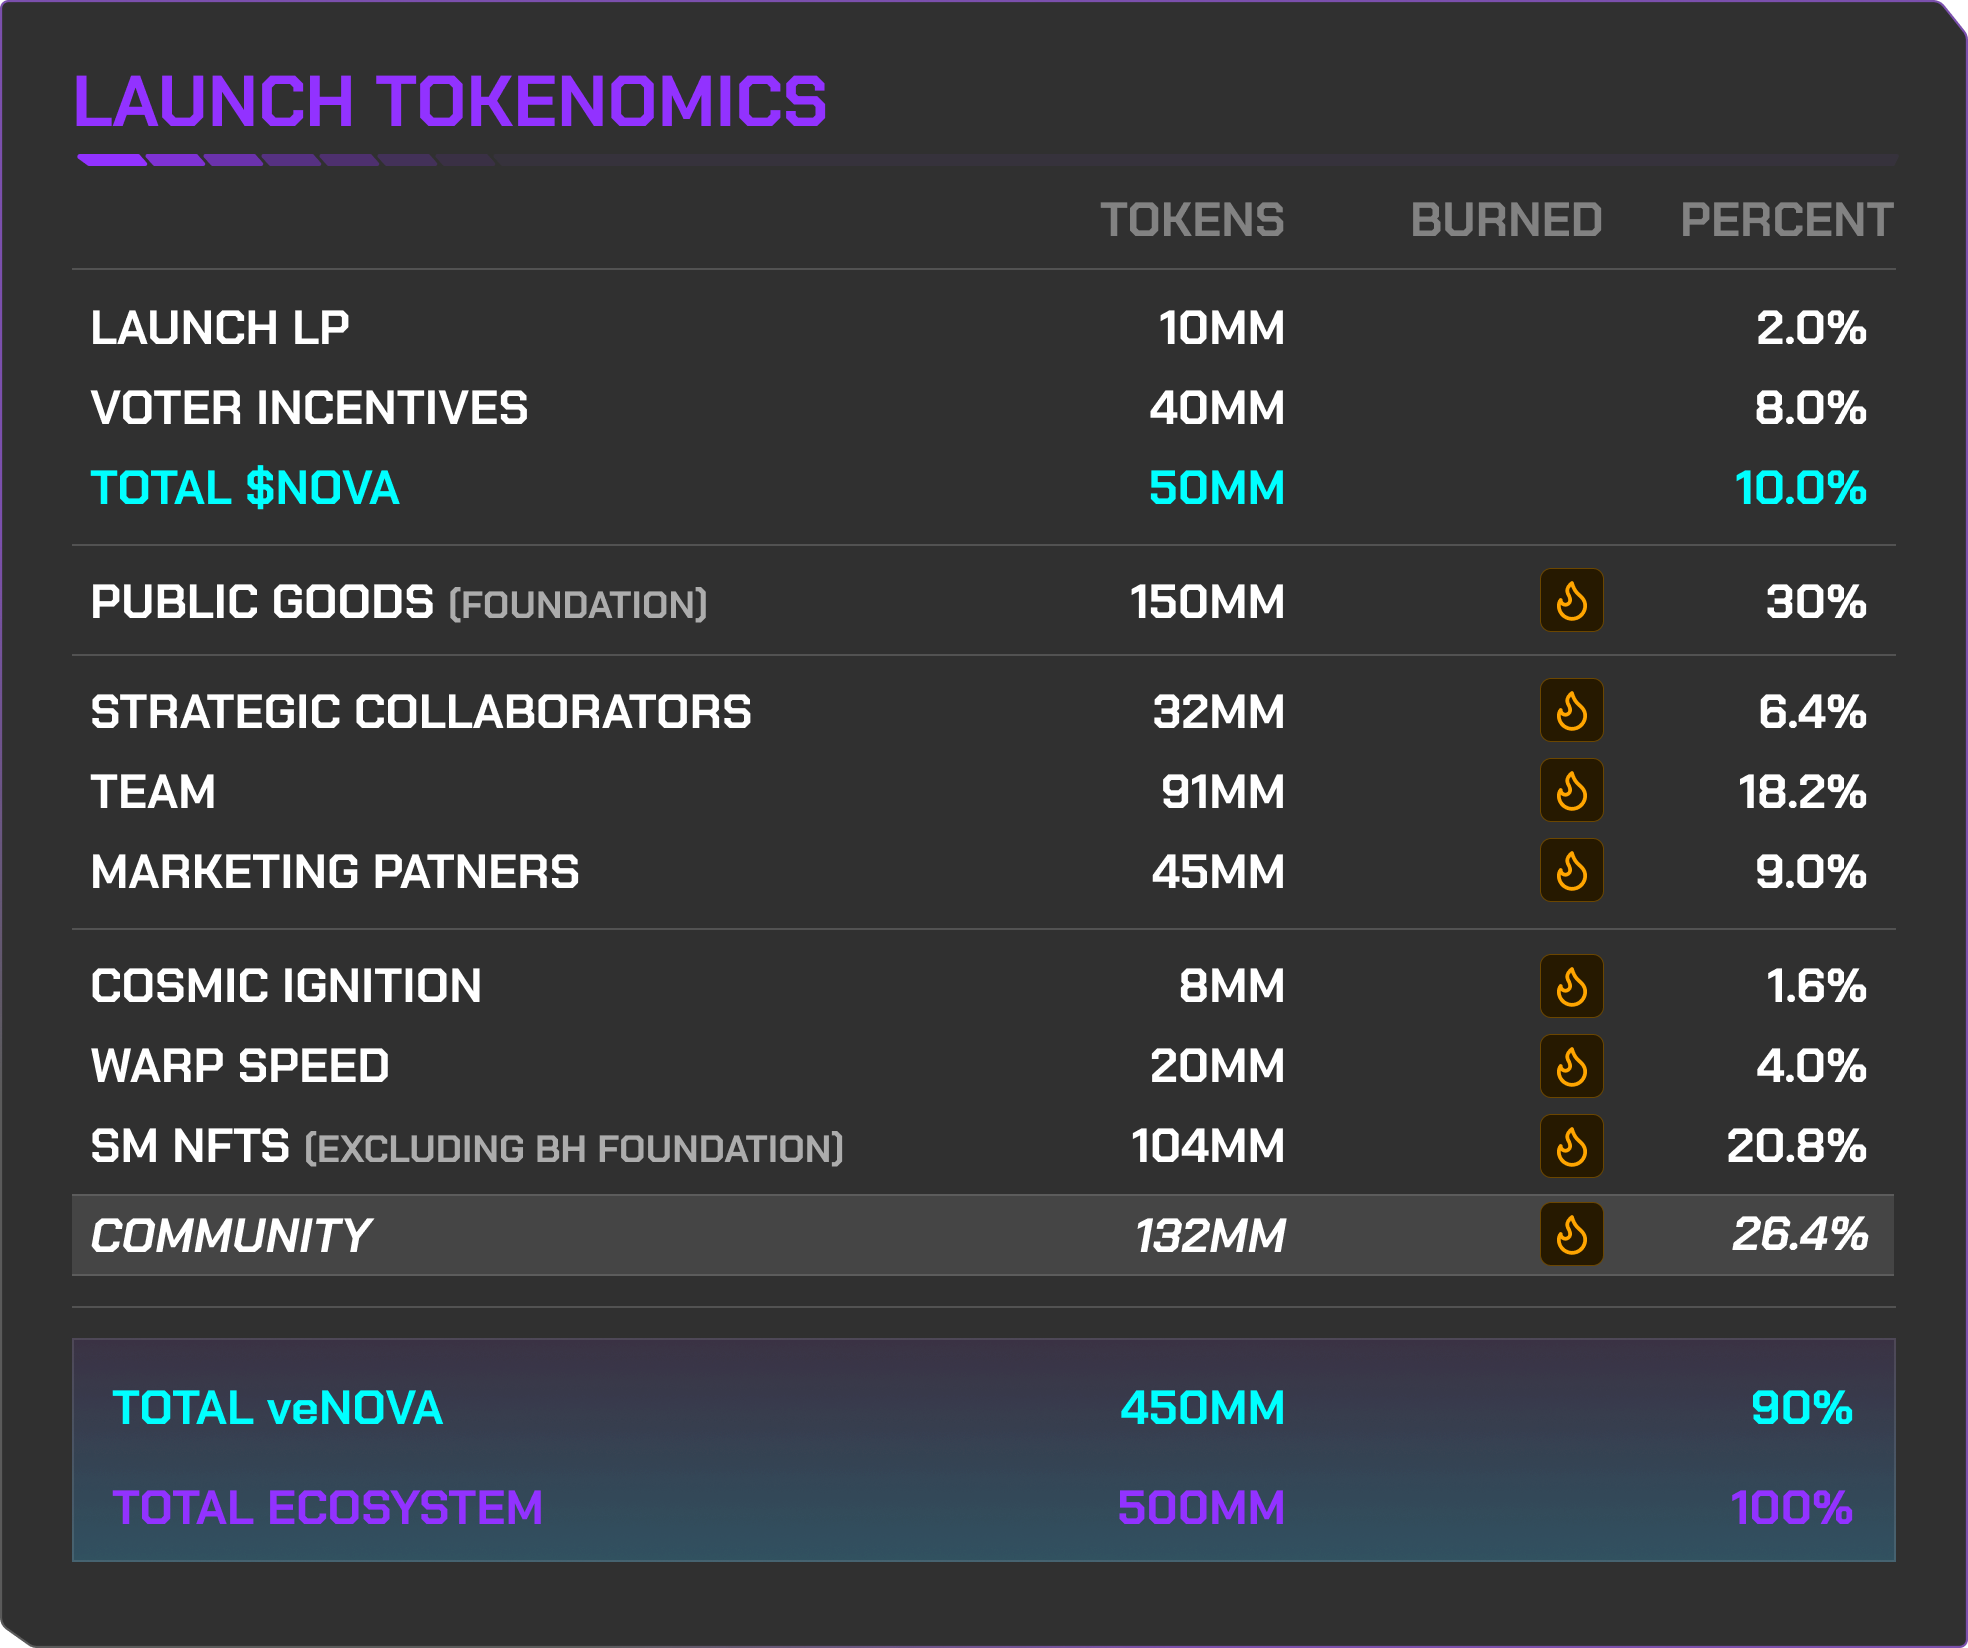Viewport: 1968px width, 1648px height.
Task: Click the Voter Incentives 40MM value
Action: tap(1216, 409)
